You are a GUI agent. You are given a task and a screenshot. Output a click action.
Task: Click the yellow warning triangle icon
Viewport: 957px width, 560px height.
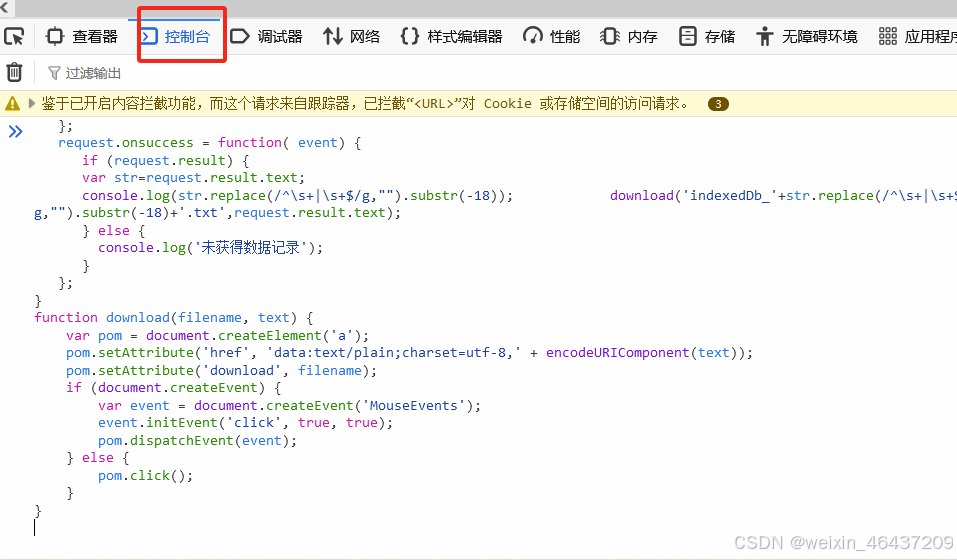point(12,104)
